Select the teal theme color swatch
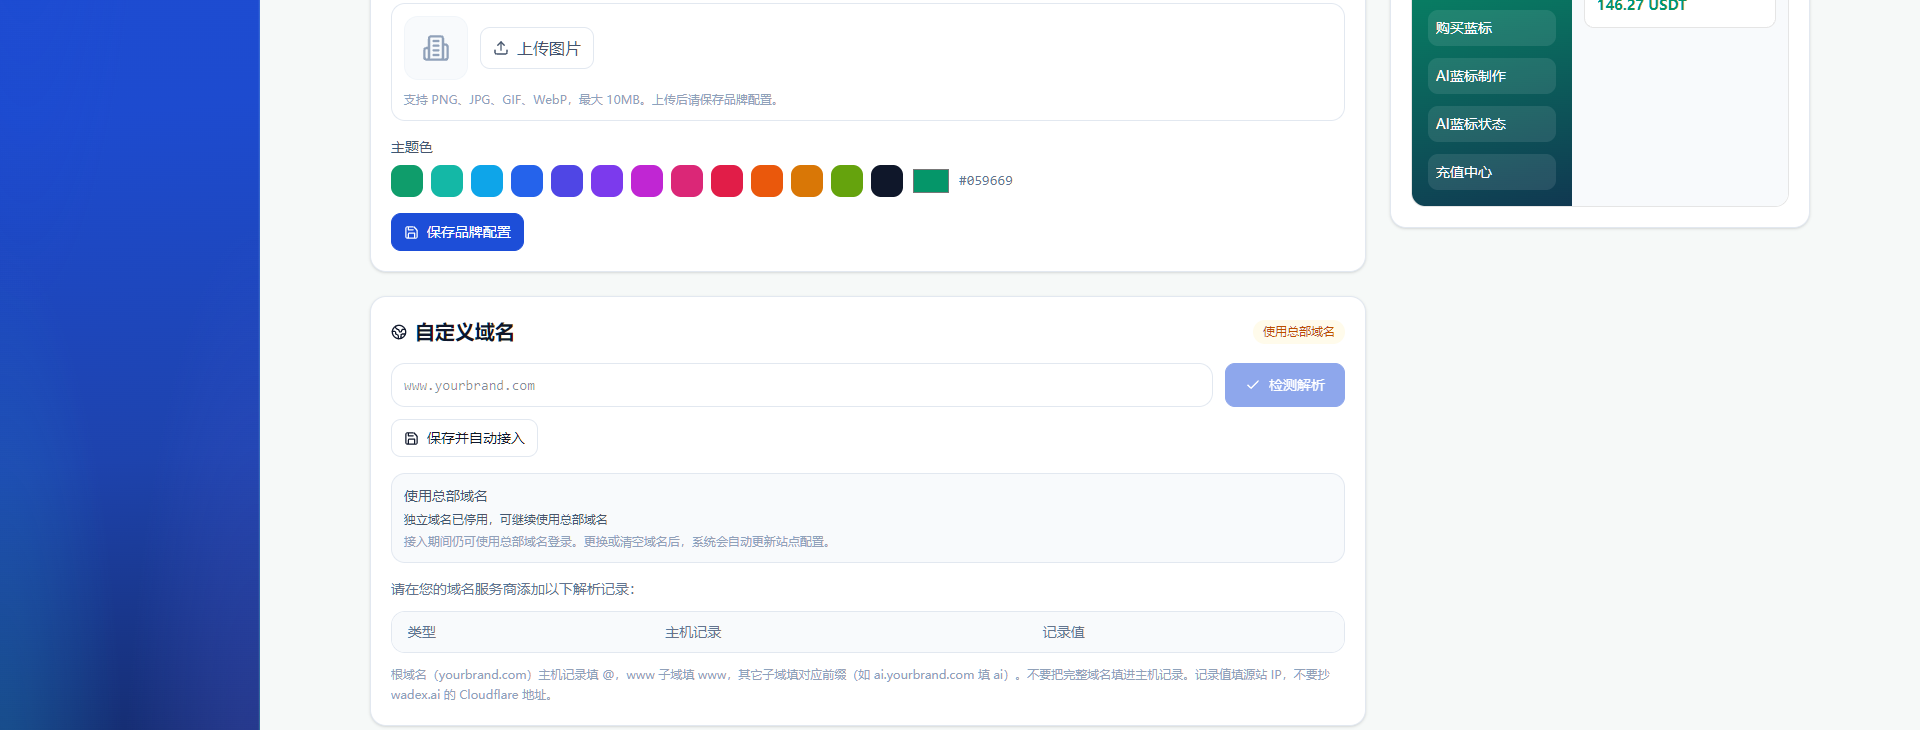 [447, 181]
